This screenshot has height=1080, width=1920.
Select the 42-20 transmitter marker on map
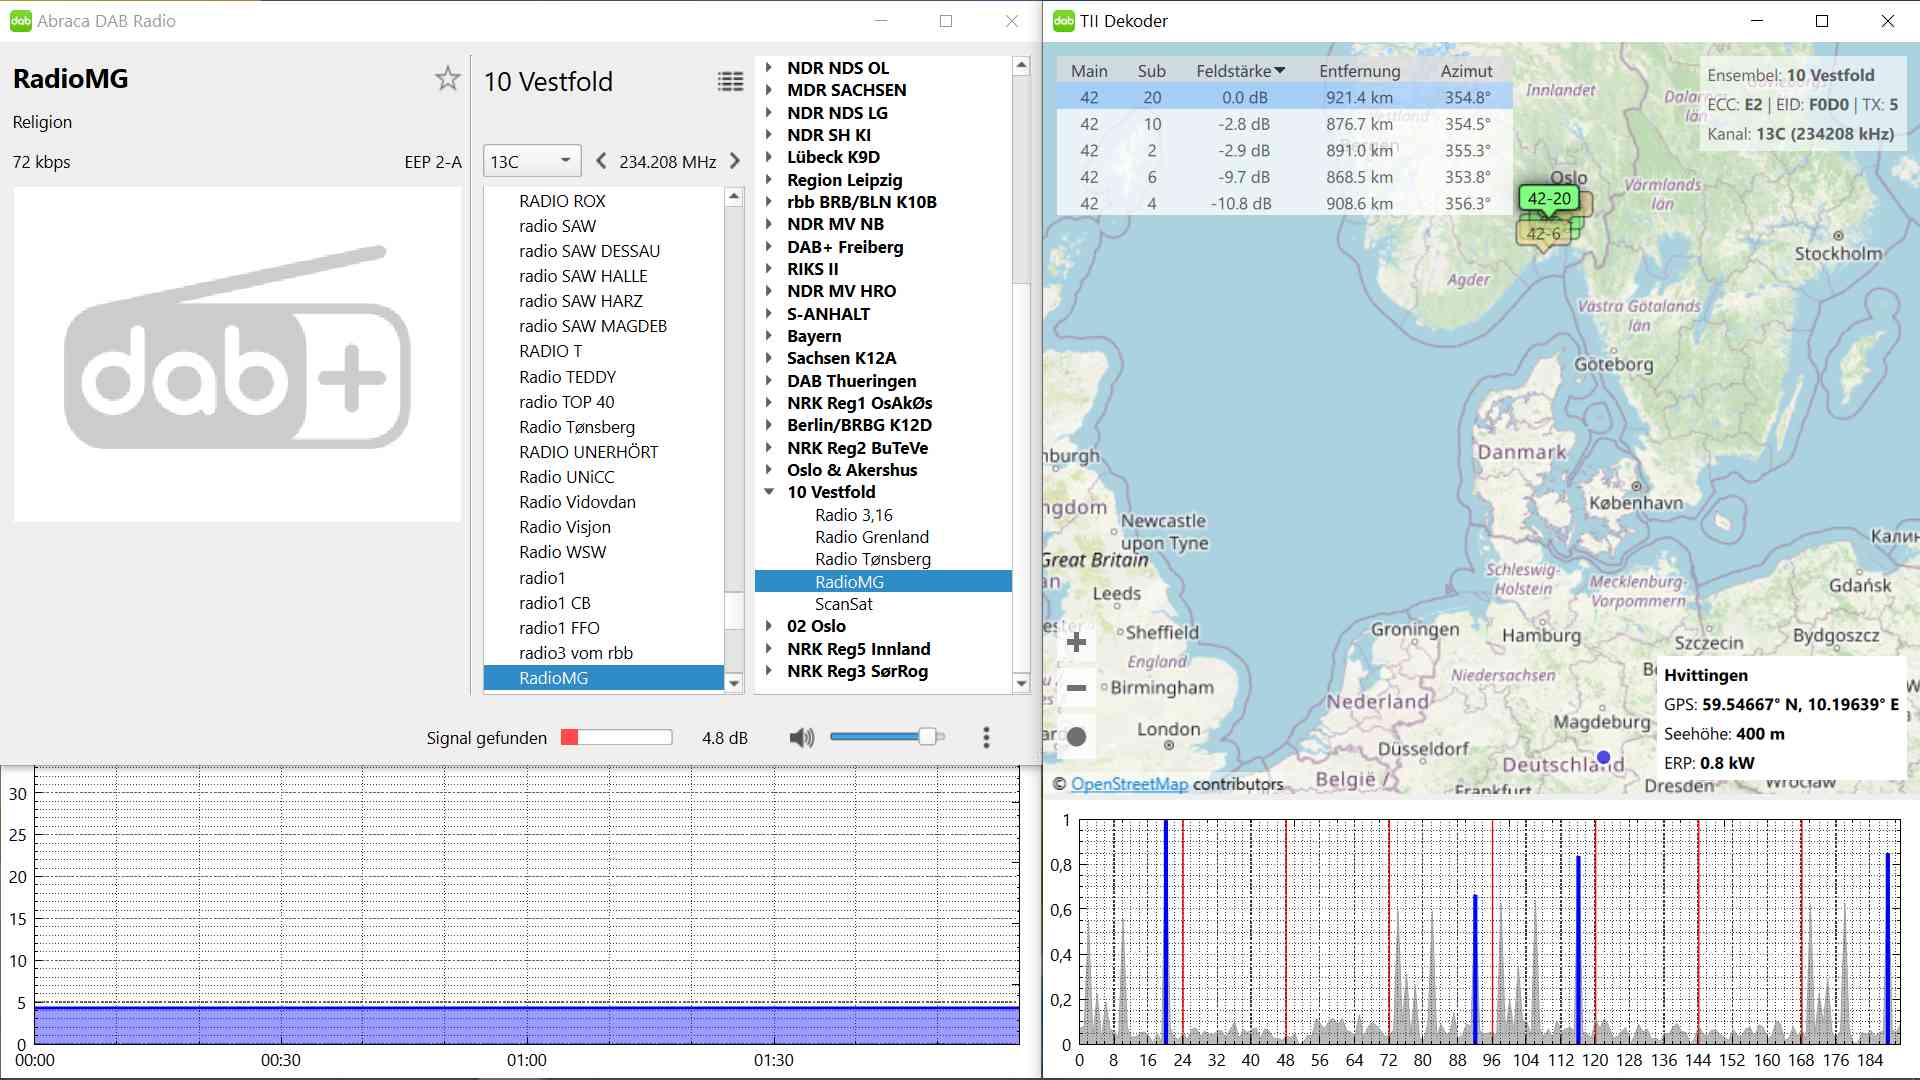[1548, 198]
